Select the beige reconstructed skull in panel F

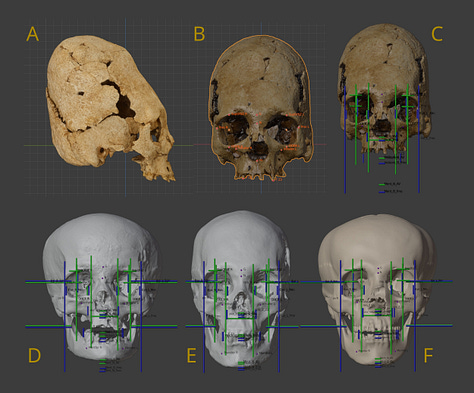pyautogui.click(x=377, y=289)
